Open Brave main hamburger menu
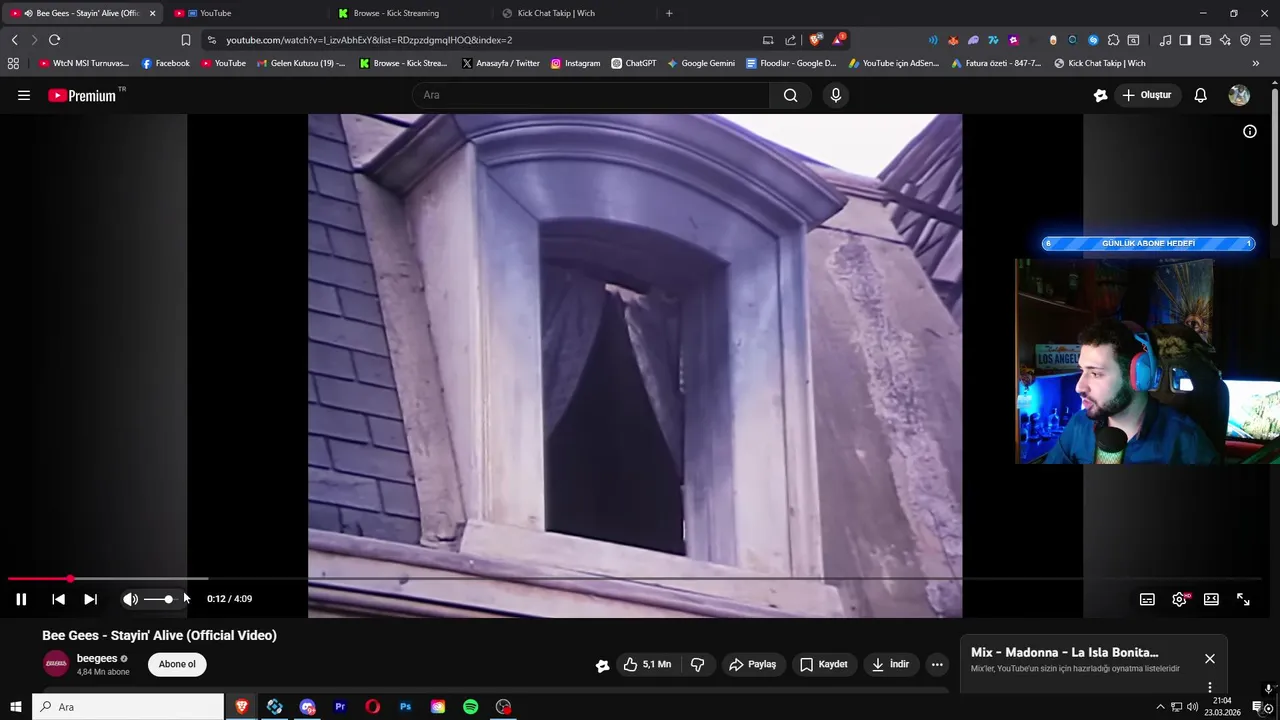The width and height of the screenshot is (1280, 720). [1265, 40]
